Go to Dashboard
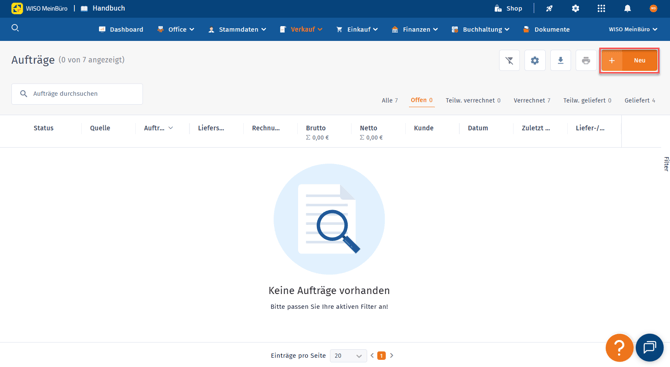 pos(121,29)
